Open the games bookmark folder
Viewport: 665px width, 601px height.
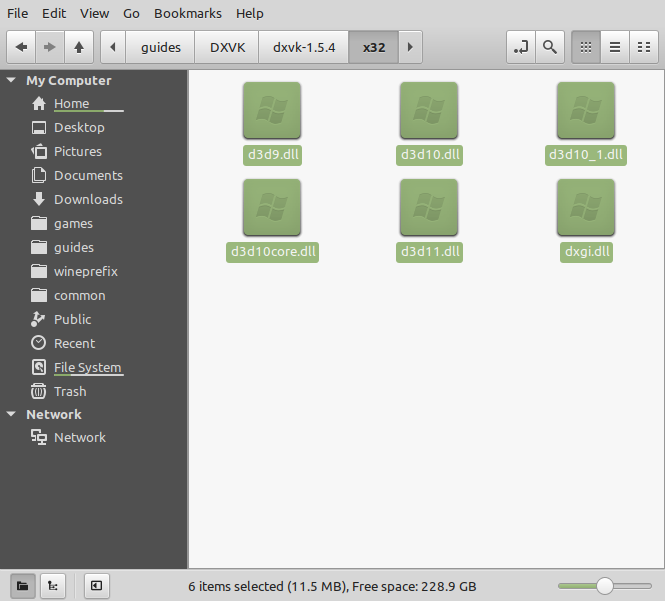tap(73, 224)
